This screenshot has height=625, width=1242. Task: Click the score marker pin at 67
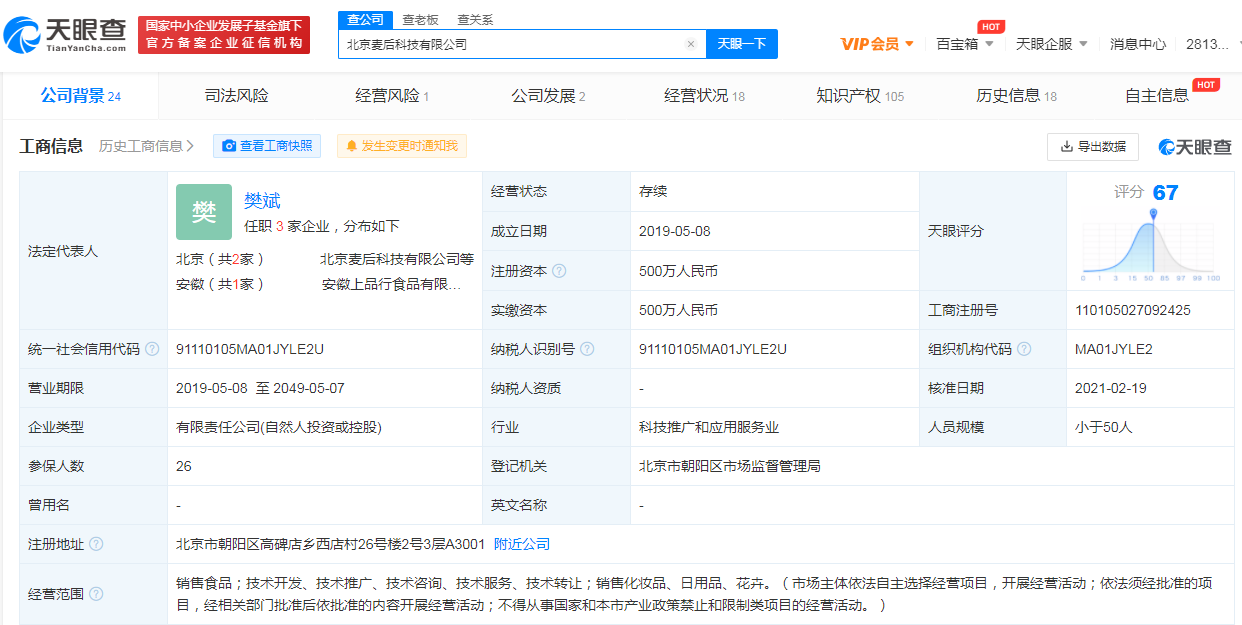click(x=1154, y=214)
